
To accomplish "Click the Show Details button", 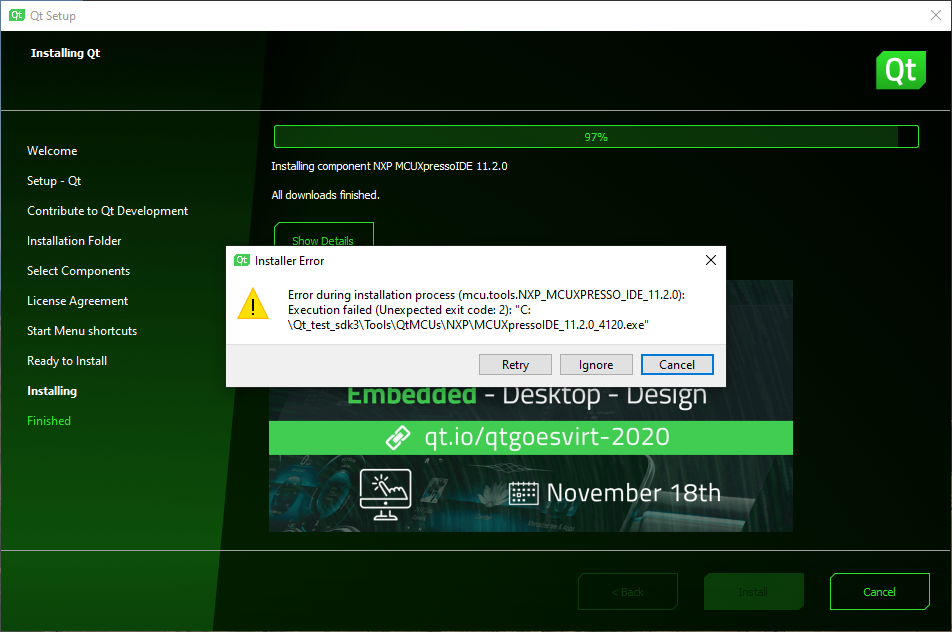I will pyautogui.click(x=323, y=235).
